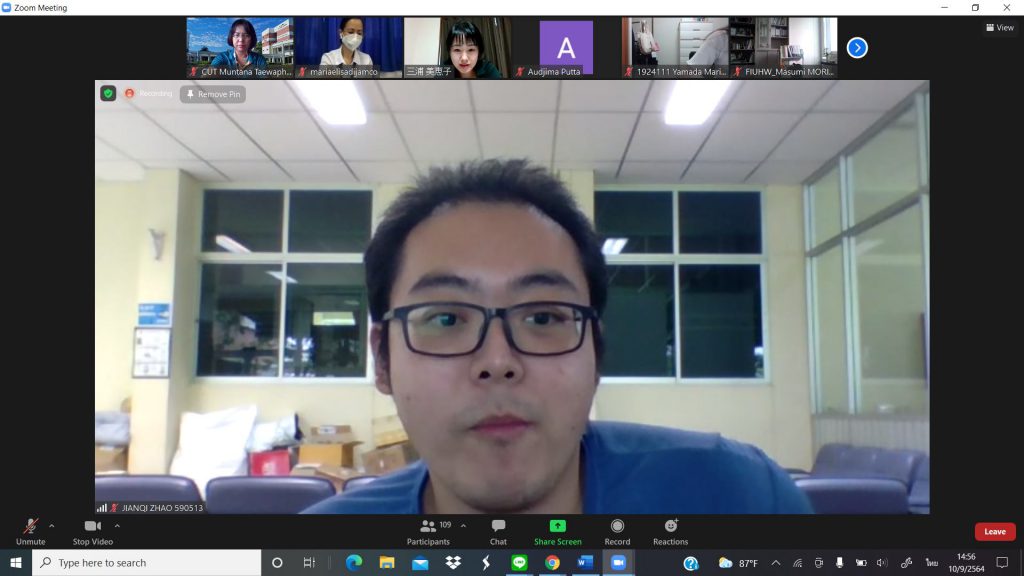This screenshot has height=576, width=1024.
Task: Open Task View on the taskbar
Action: (x=309, y=562)
